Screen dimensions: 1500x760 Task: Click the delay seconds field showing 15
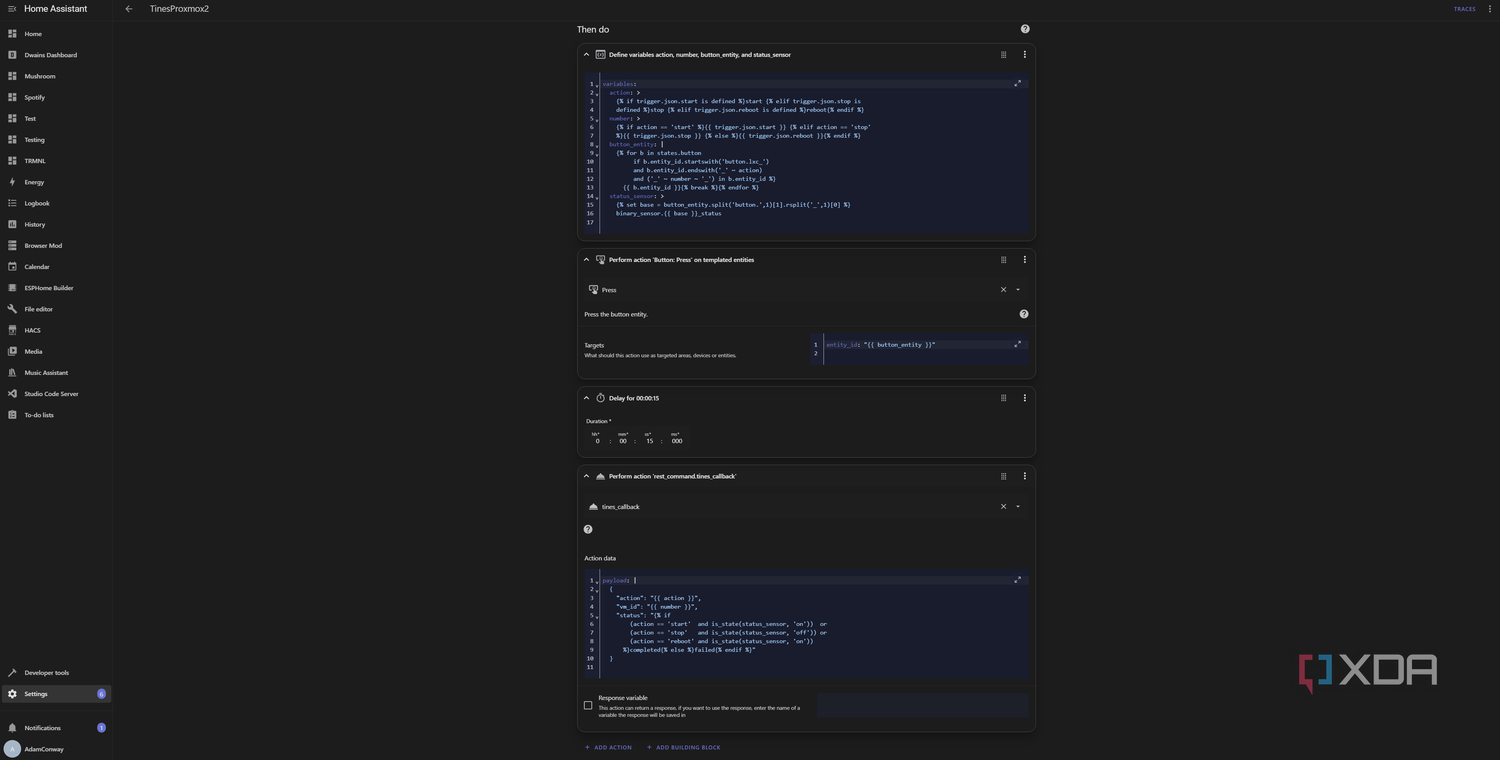tap(649, 441)
